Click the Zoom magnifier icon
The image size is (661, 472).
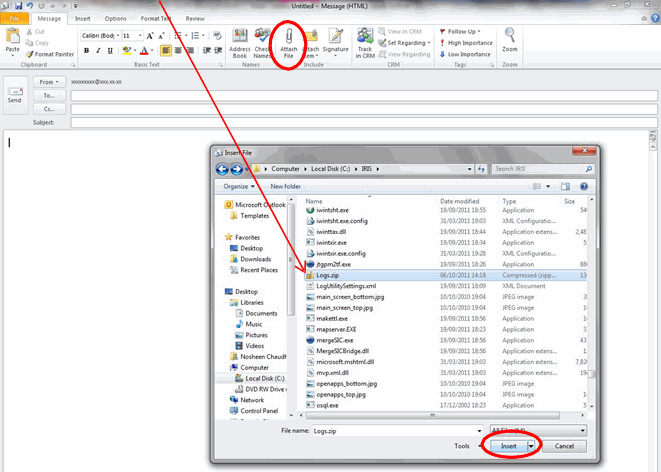click(510, 35)
